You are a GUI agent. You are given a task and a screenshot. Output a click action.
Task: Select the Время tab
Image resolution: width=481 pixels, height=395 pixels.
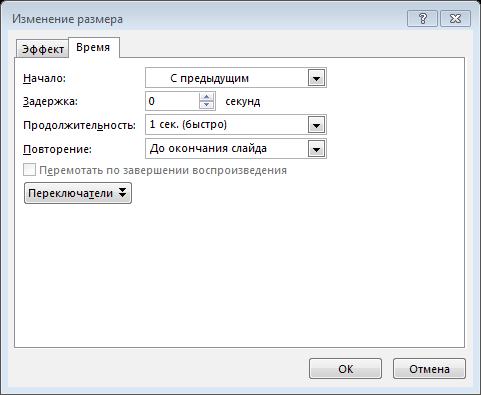pyautogui.click(x=93, y=48)
